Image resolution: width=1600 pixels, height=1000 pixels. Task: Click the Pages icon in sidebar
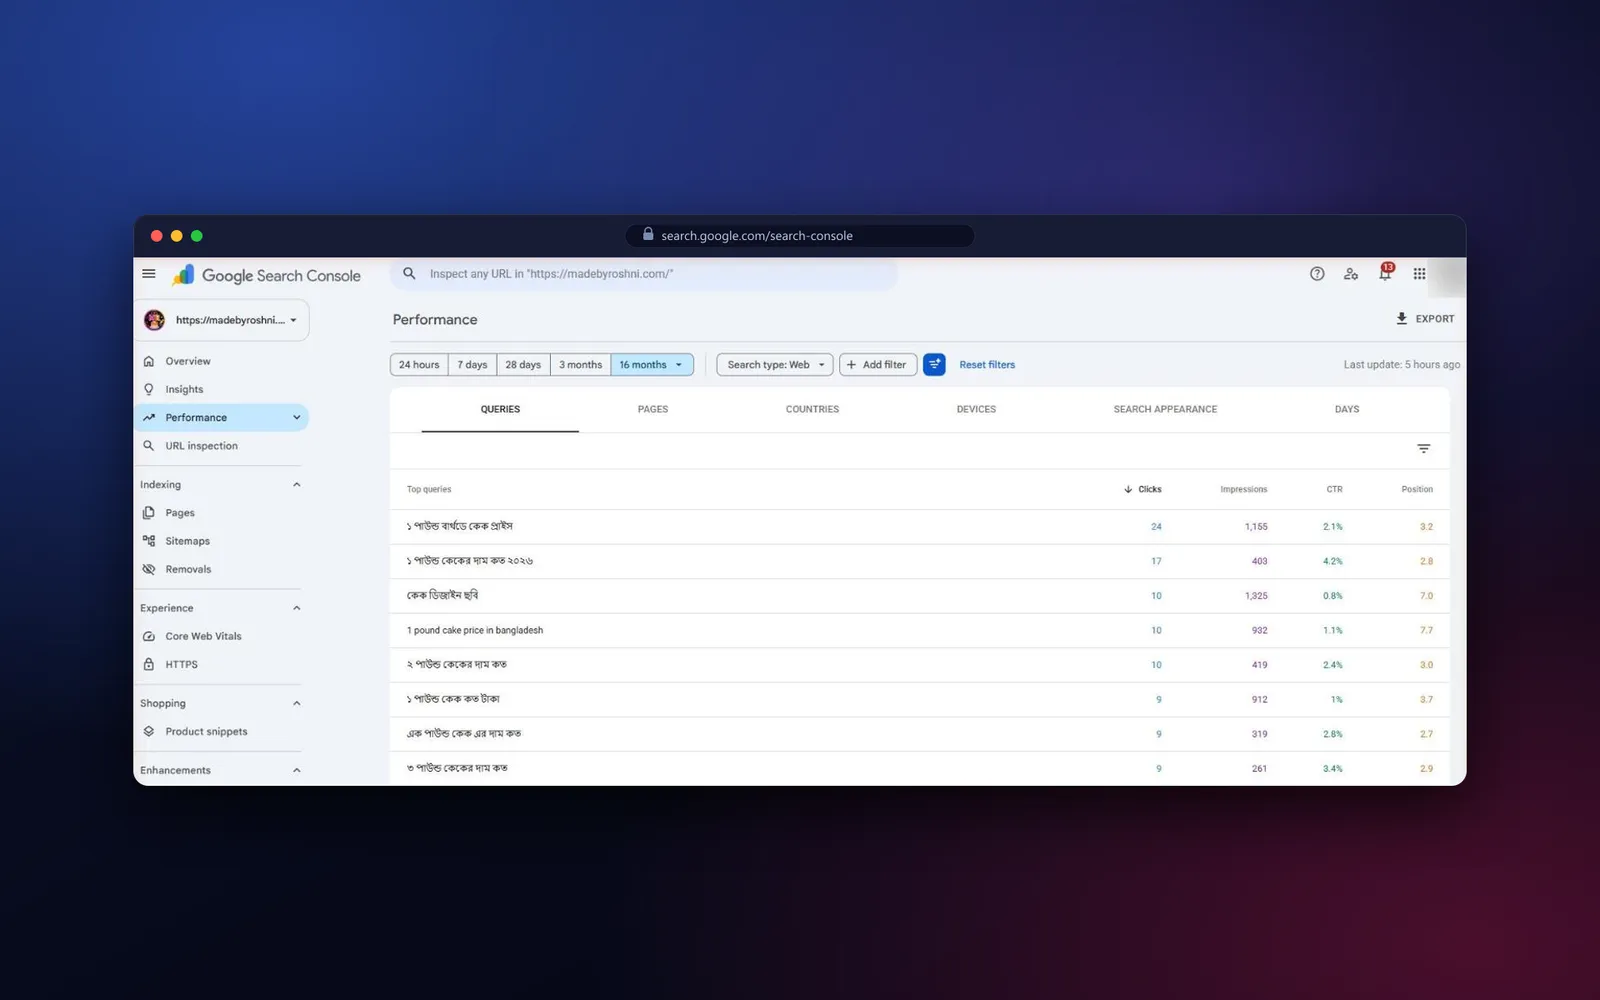tap(149, 513)
